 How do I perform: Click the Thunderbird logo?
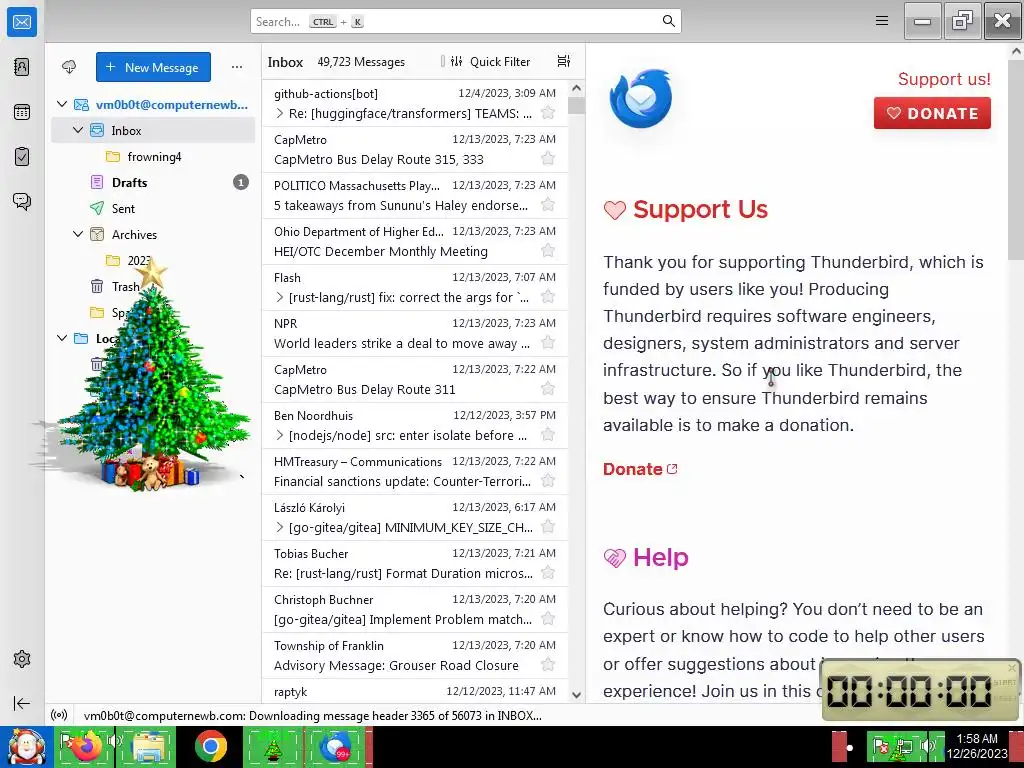click(x=640, y=99)
